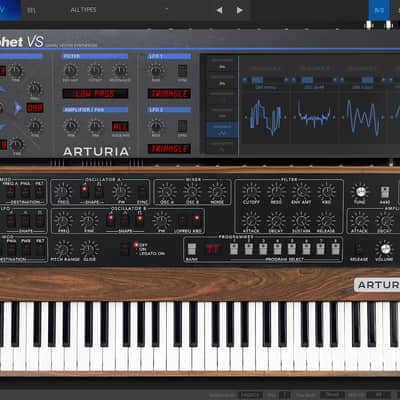The width and height of the screenshot is (400, 400).
Task: Click the Oscillator B FREQ knob
Action: click(64, 221)
